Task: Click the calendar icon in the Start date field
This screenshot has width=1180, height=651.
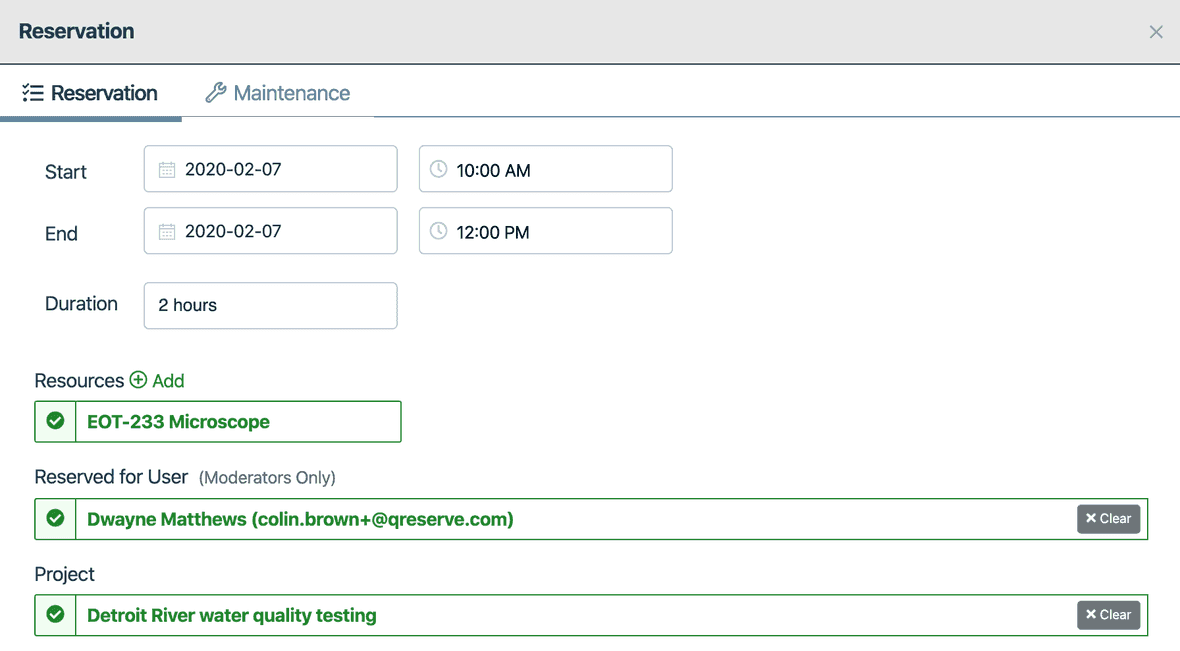Action: point(166,169)
